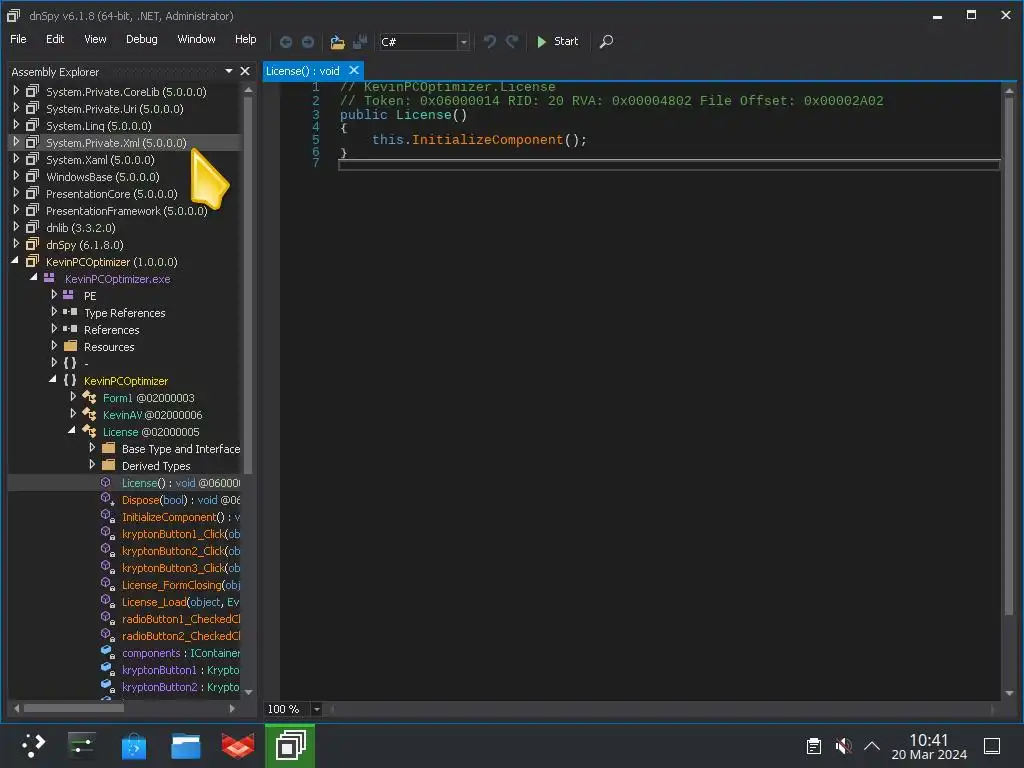Click the Assembly Explorer horizontal scrollbar

pos(73,708)
